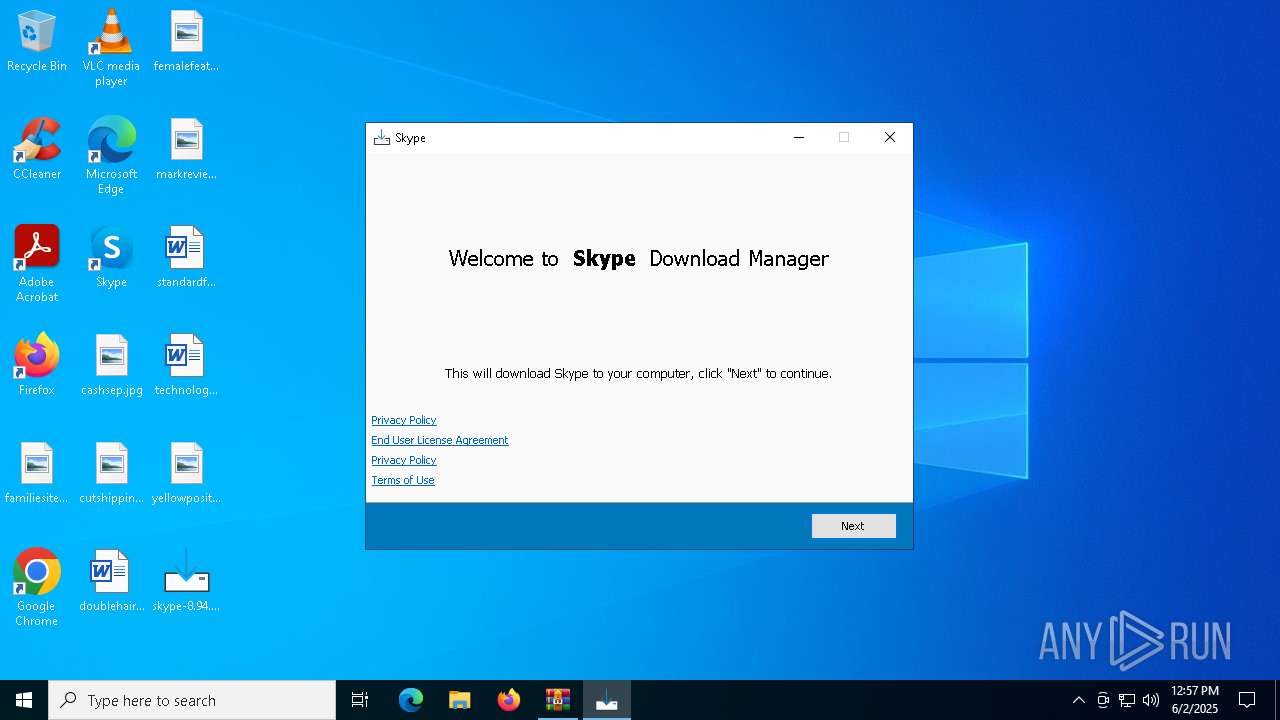Click the Next button in Skype installer

tap(853, 526)
